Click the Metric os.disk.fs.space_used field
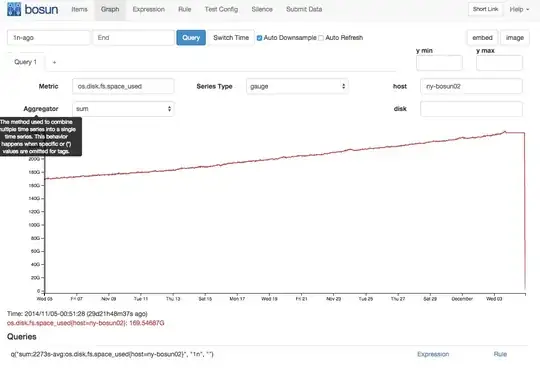The image size is (540, 372). [123, 86]
